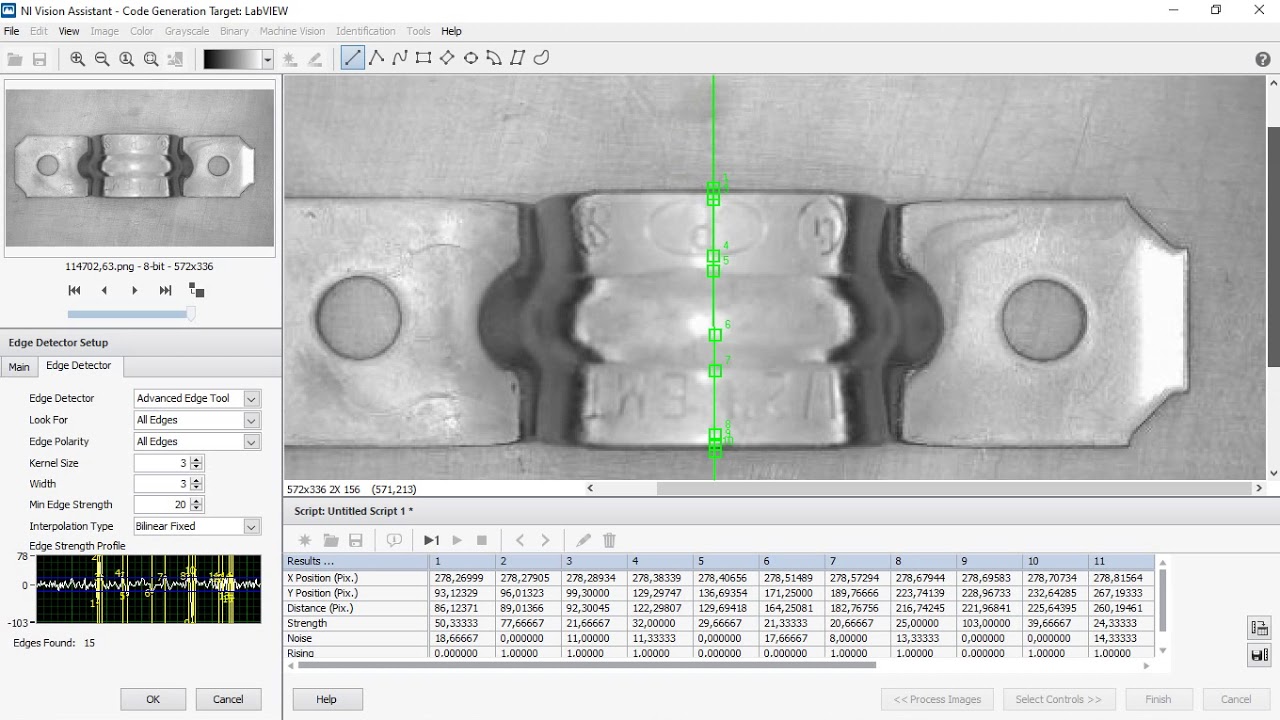Select the Oval ROI tool

pyautogui.click(x=470, y=58)
